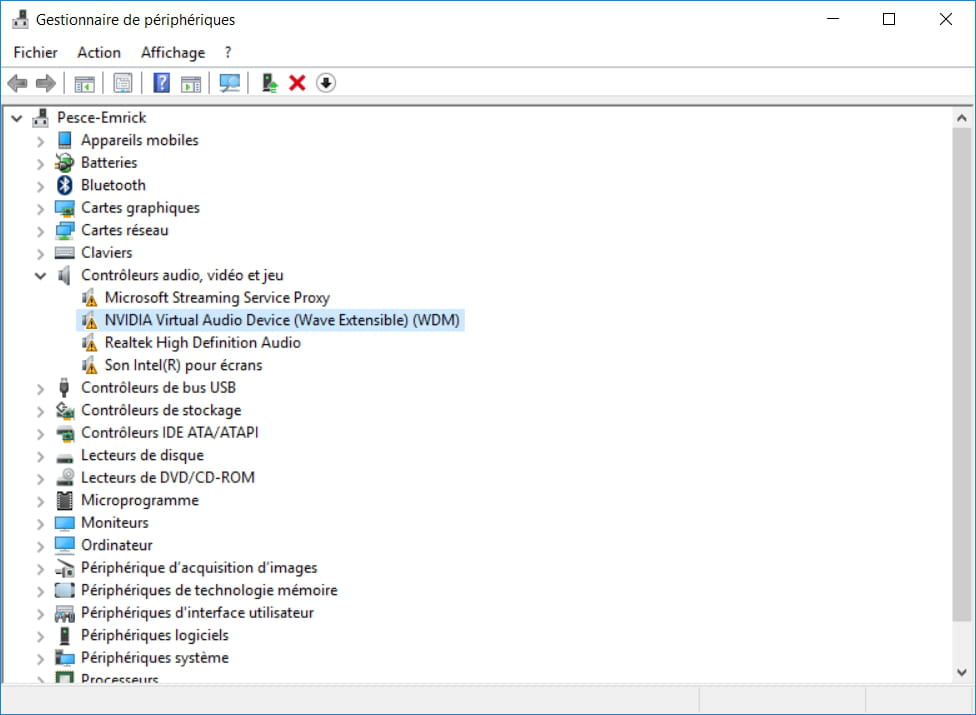Click scan for hardware changes monitor icon
Viewport: 976px width, 715px height.
coord(229,83)
